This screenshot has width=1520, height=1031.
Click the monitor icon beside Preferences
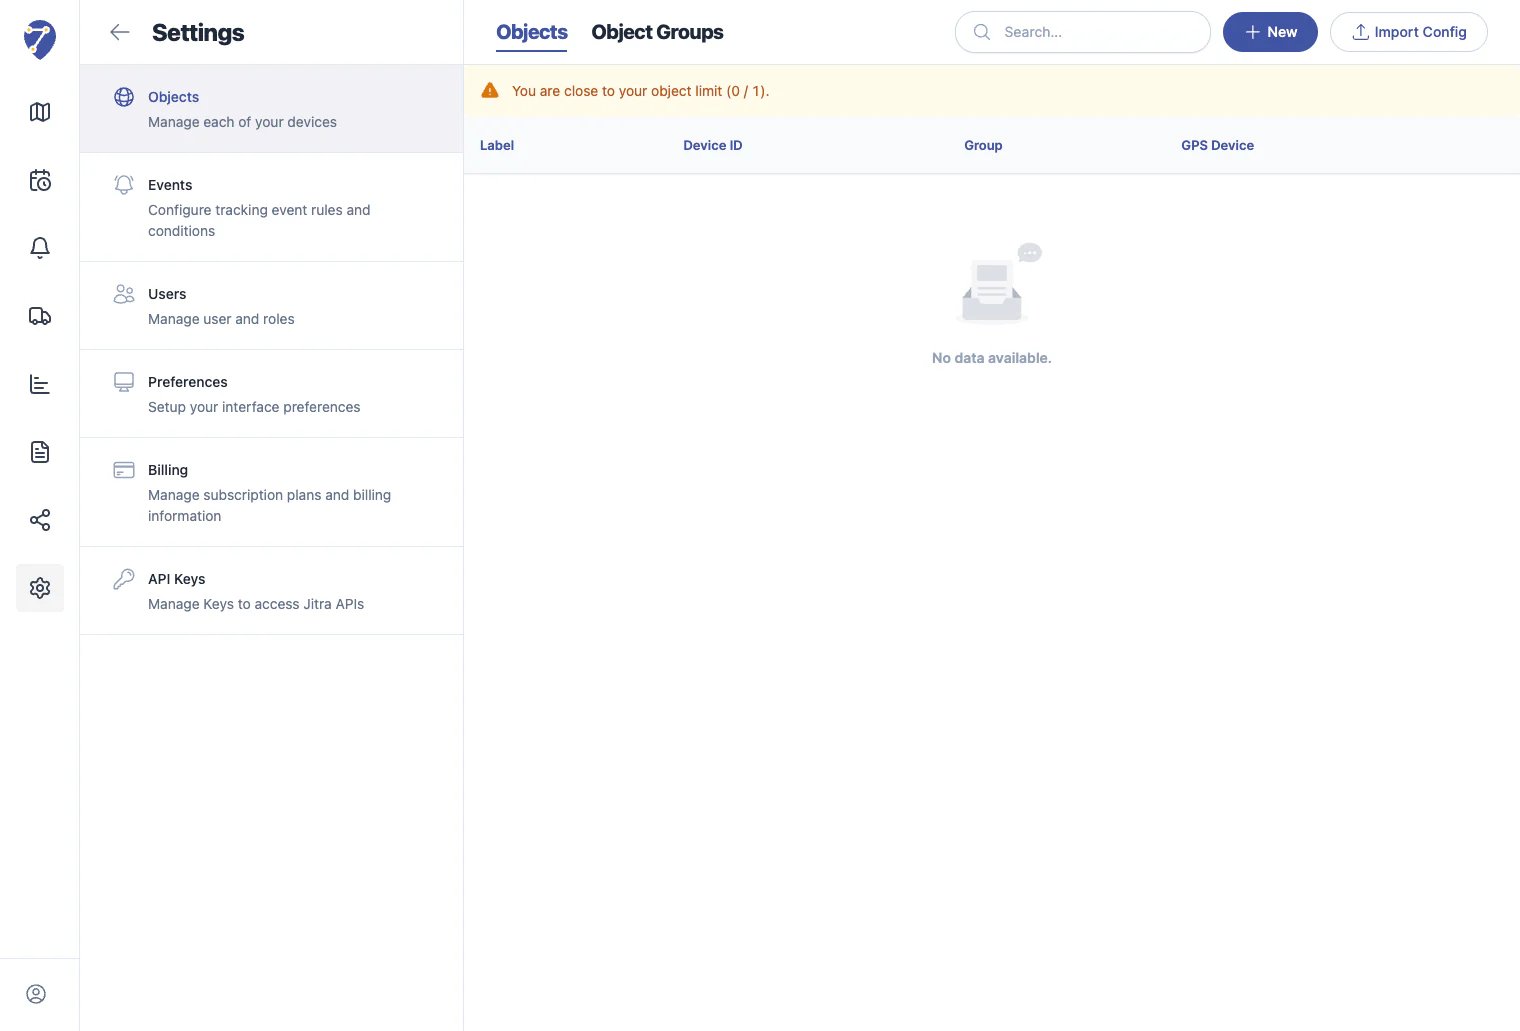124,382
